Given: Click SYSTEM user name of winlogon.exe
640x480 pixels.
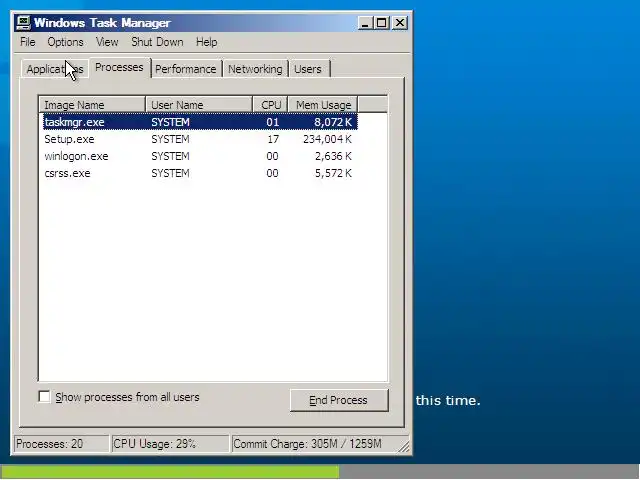Looking at the screenshot, I should pyautogui.click(x=170, y=156).
